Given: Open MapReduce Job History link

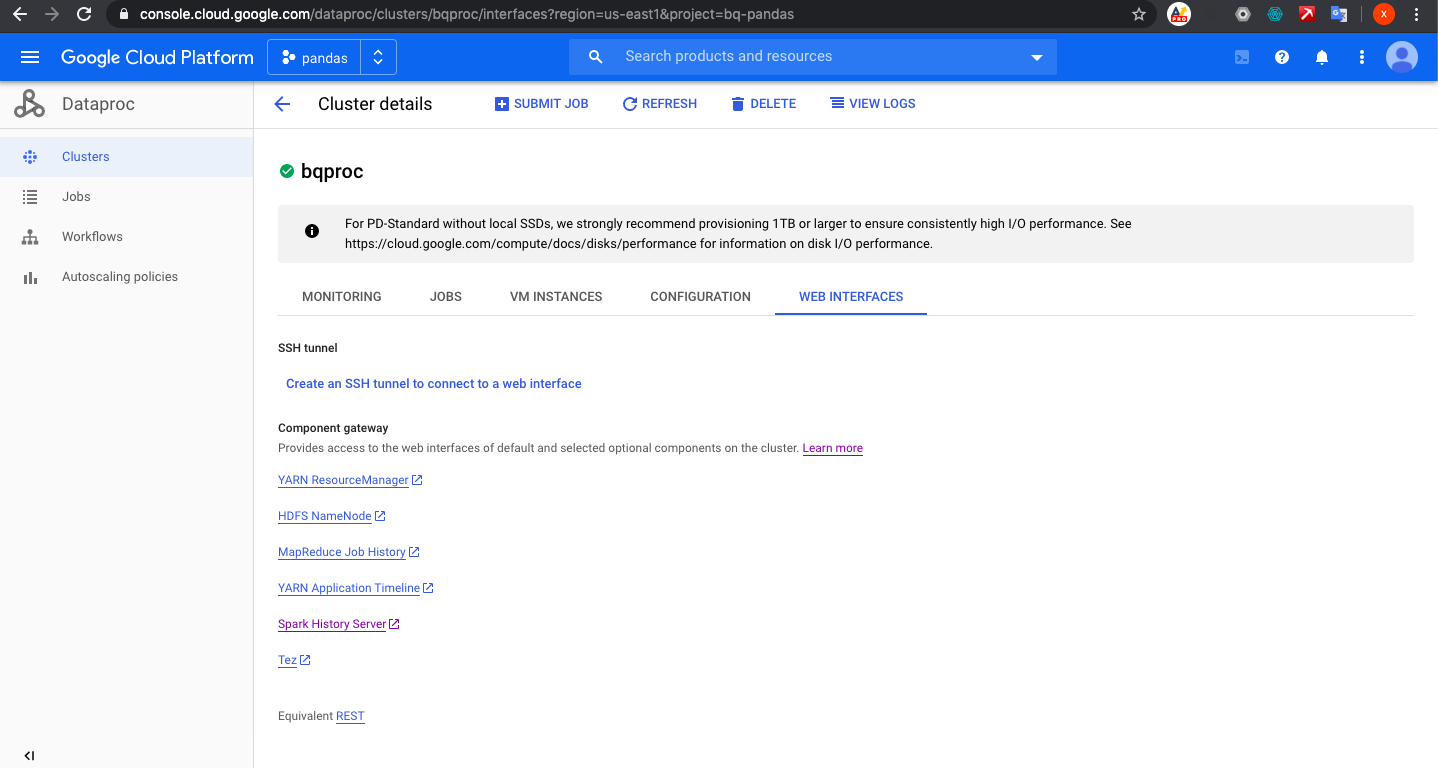Looking at the screenshot, I should click(x=349, y=552).
